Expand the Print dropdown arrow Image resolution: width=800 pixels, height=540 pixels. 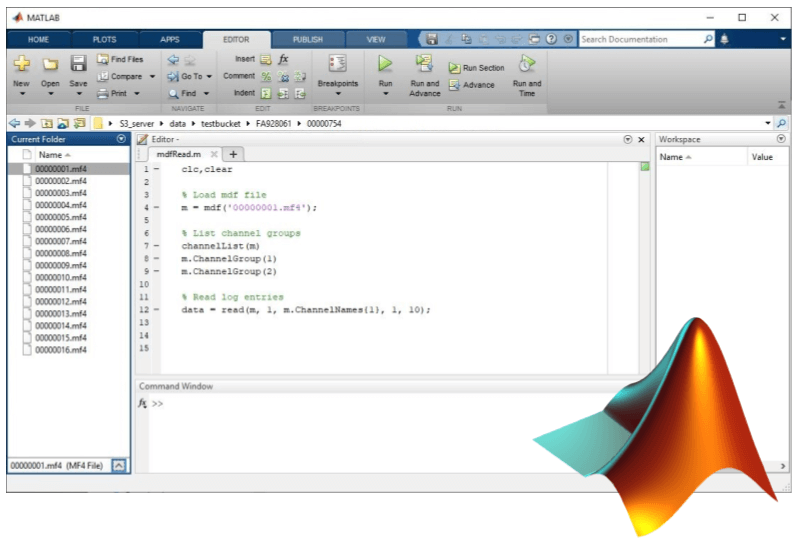137,93
